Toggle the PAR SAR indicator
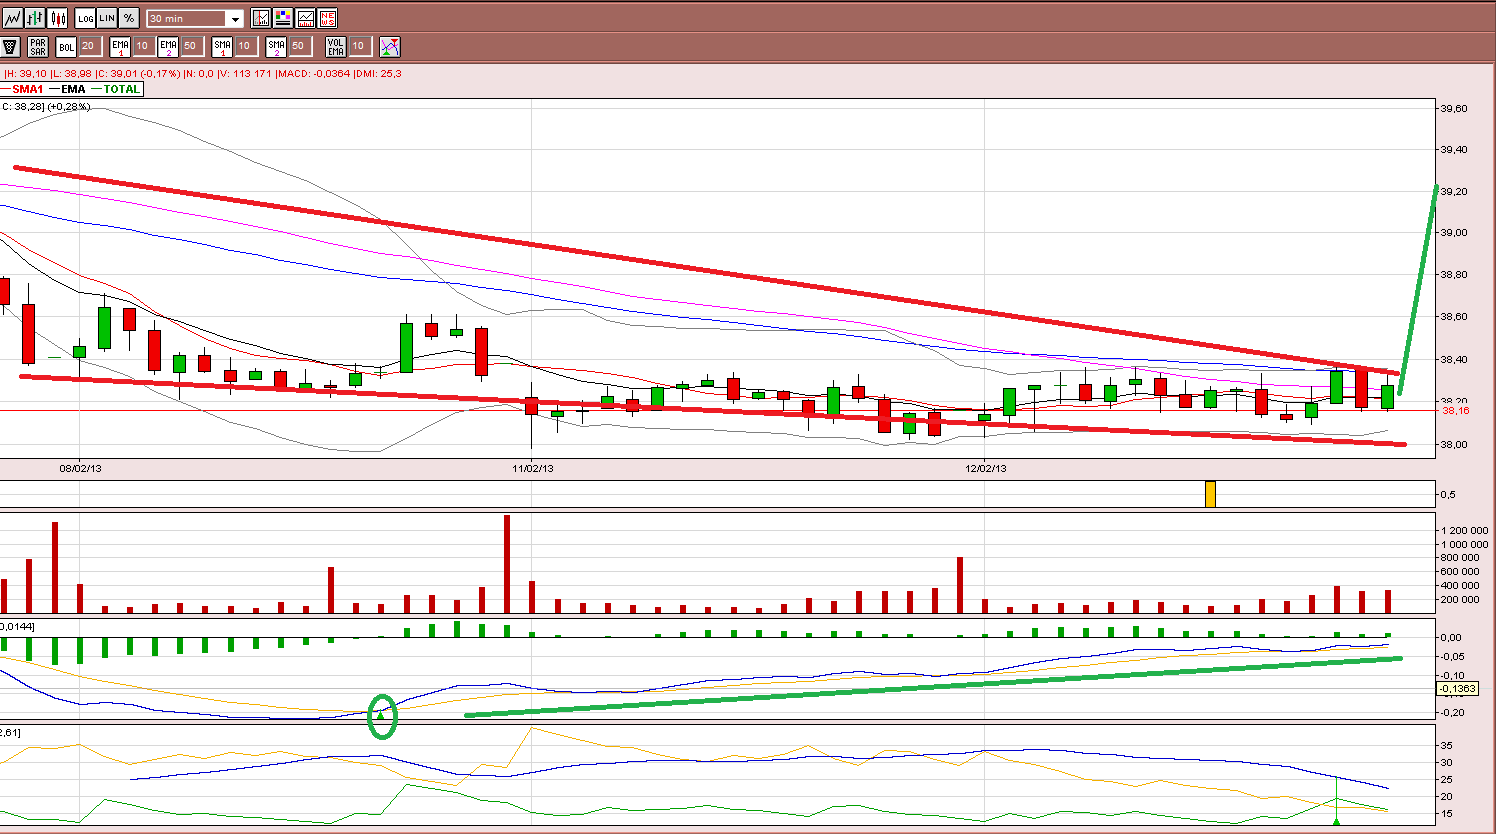This screenshot has width=1496, height=834. [x=38, y=46]
